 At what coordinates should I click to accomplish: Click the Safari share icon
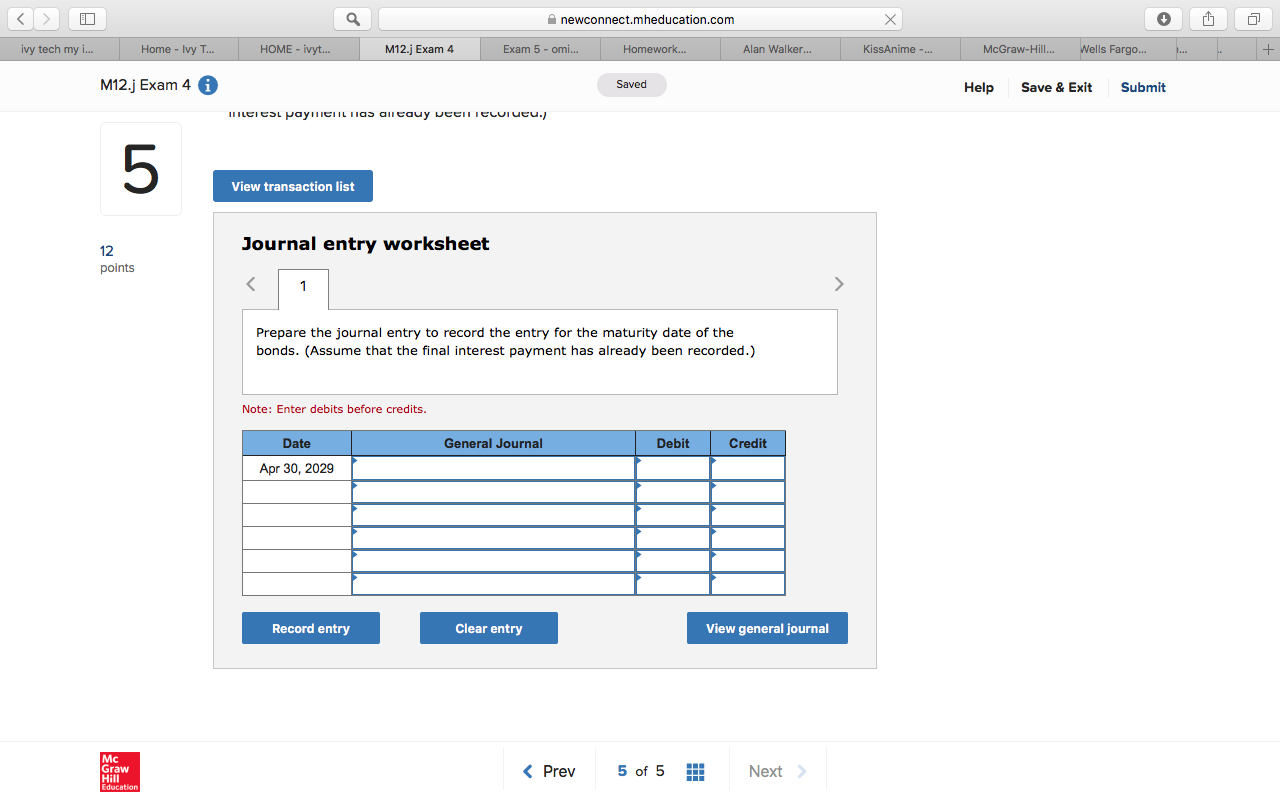pos(1208,19)
